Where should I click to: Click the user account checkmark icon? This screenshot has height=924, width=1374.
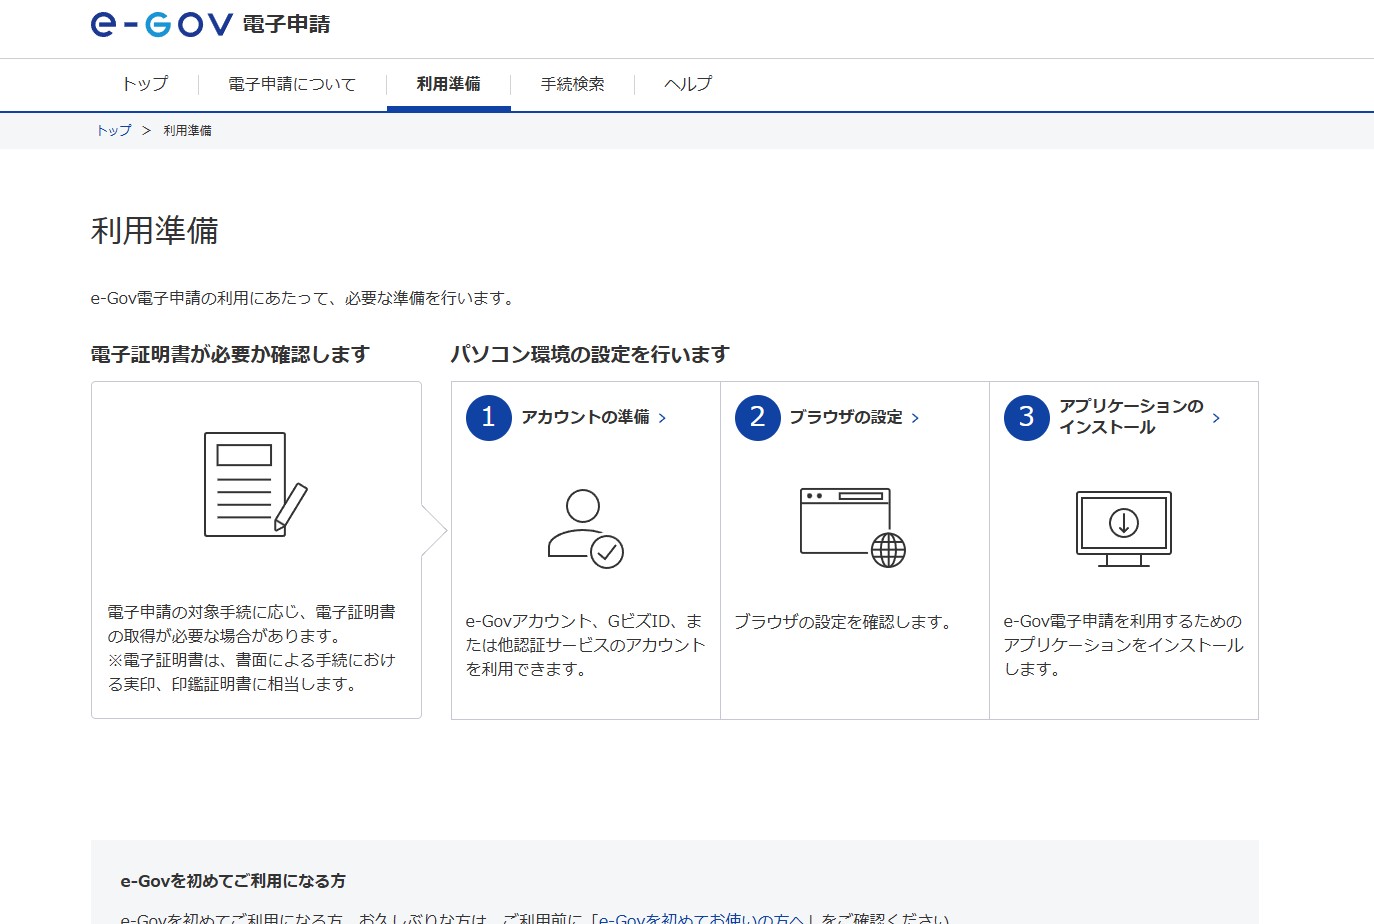tap(585, 528)
